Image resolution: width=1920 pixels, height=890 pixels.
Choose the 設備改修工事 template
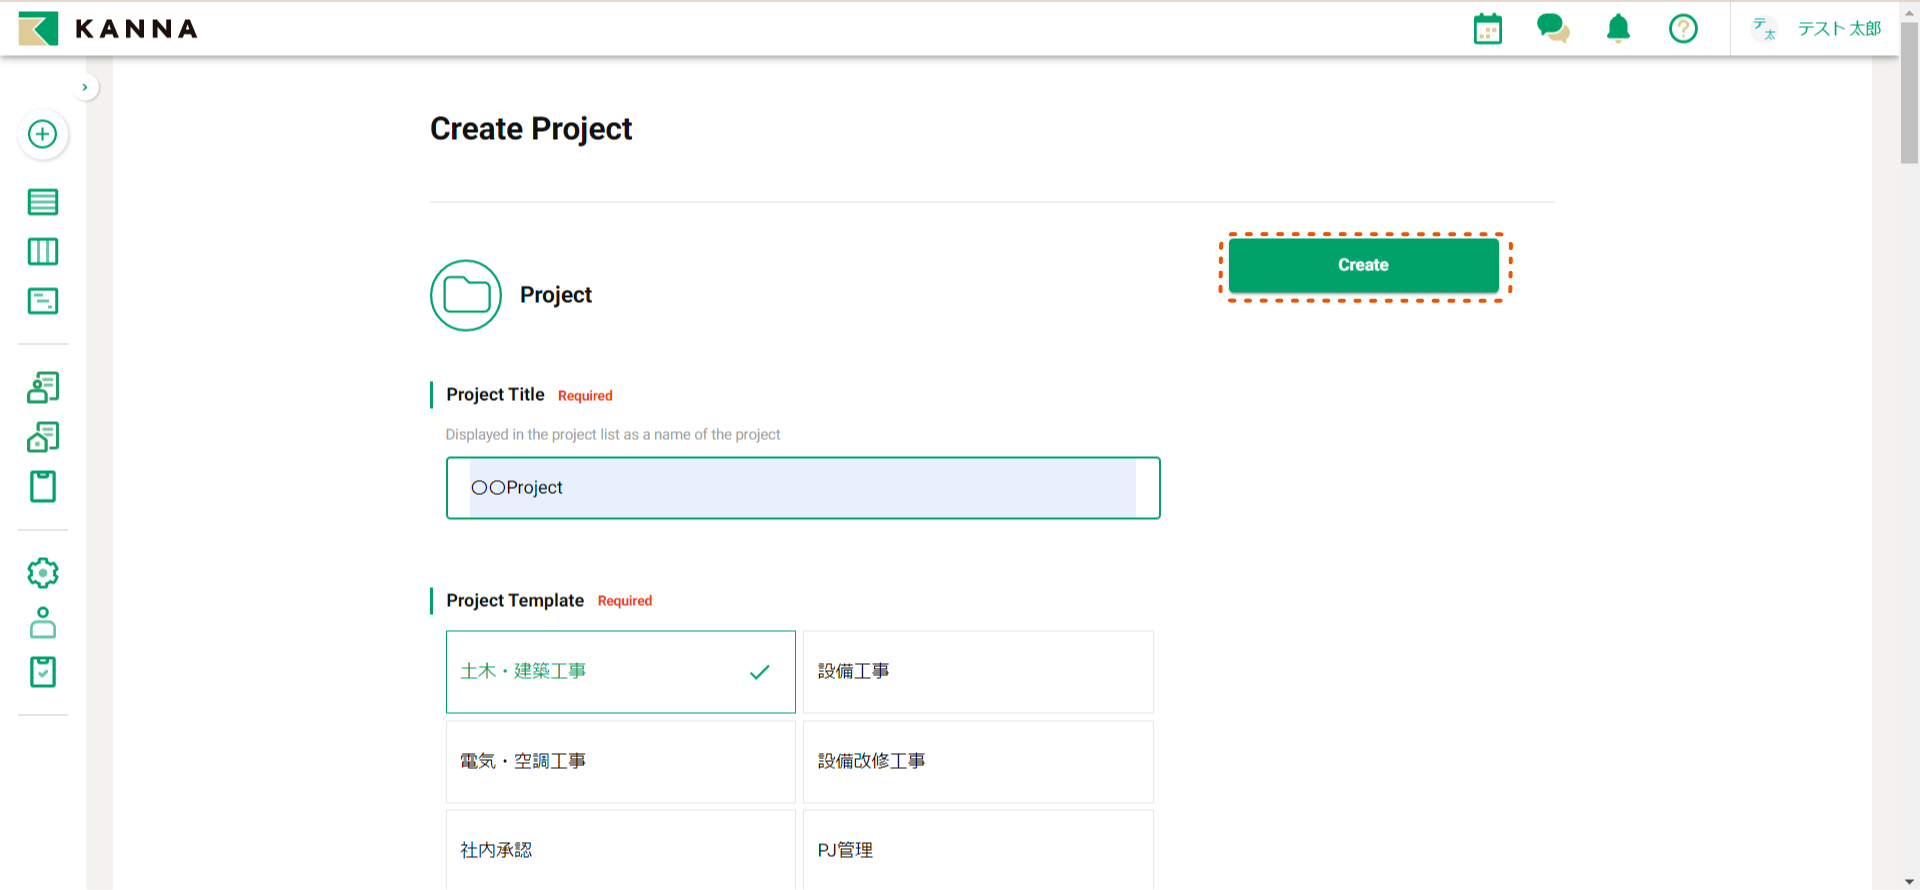[977, 762]
